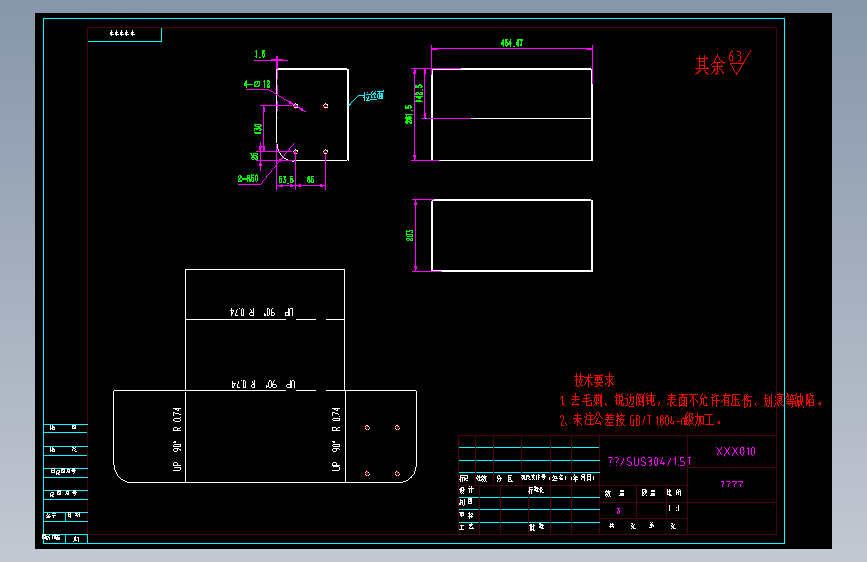Click the 130 vertical dimension text
Screen dimensions: 867x562
point(258,128)
